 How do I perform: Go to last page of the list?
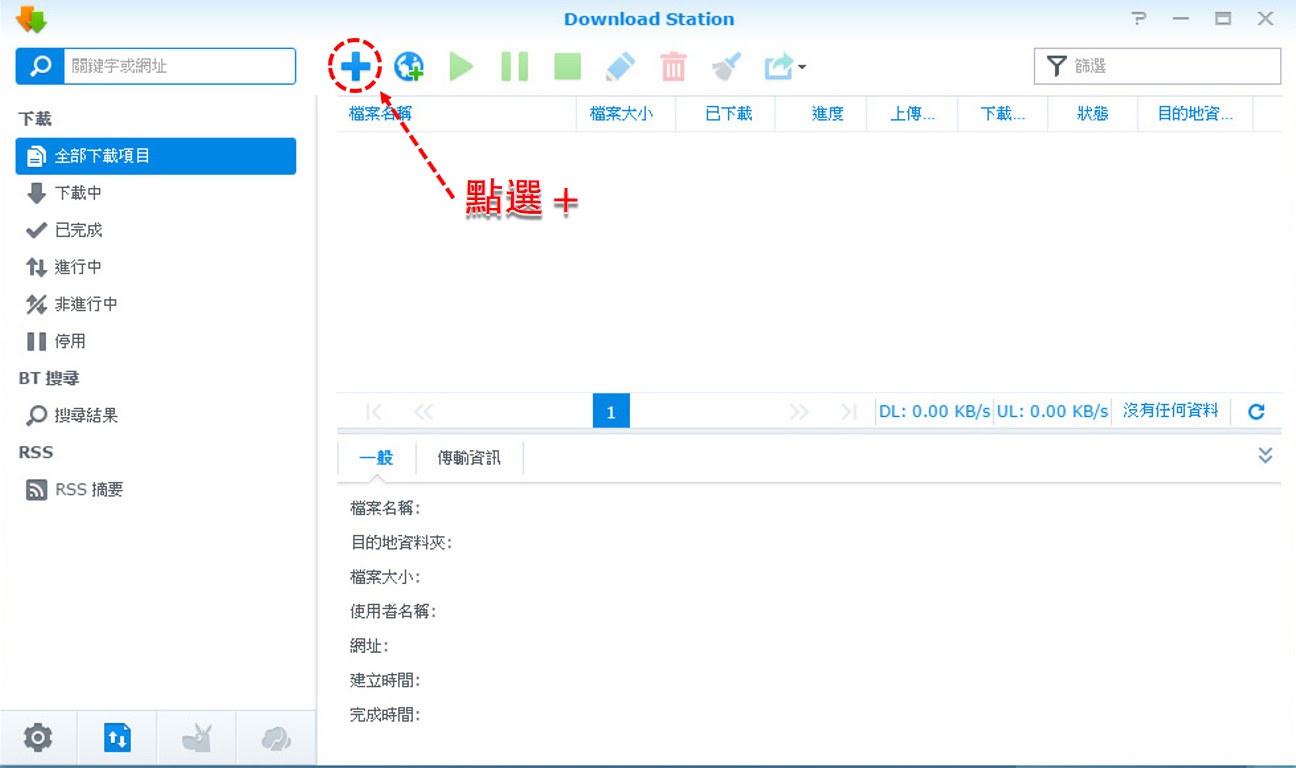849,412
